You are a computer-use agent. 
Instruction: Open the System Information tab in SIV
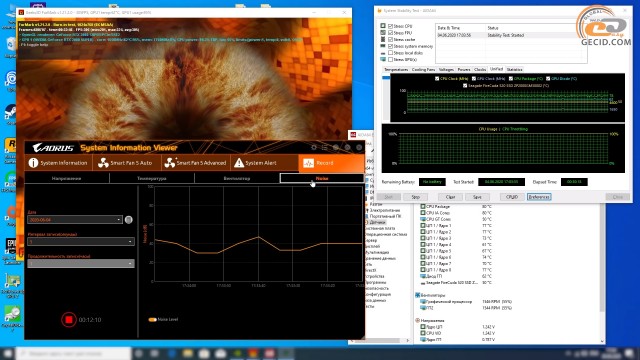click(58, 163)
